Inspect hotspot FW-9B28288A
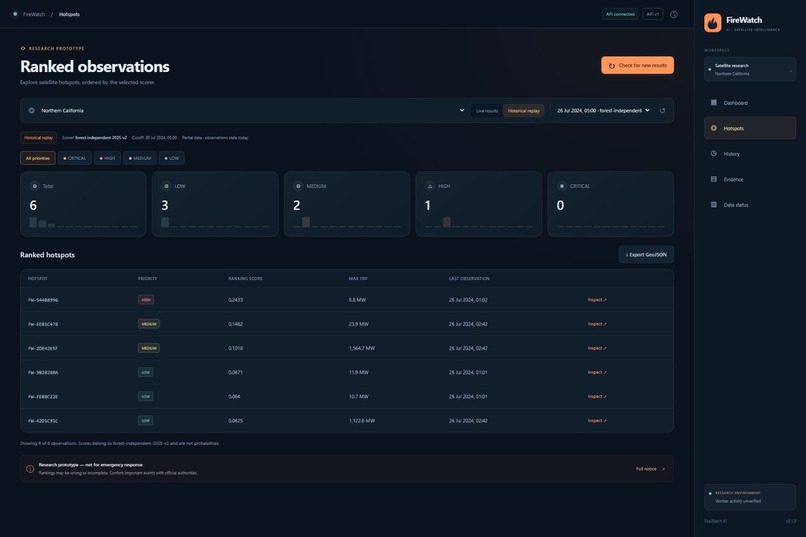 point(597,372)
